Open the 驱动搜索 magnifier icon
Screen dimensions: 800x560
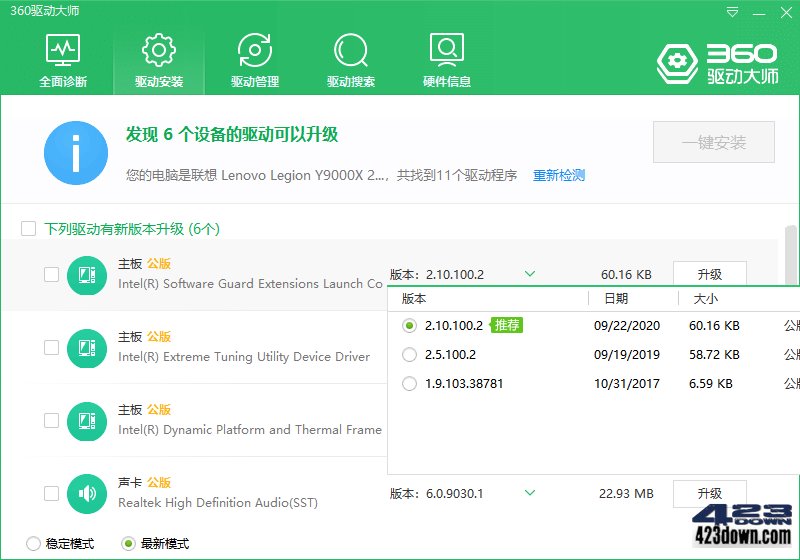tap(351, 50)
